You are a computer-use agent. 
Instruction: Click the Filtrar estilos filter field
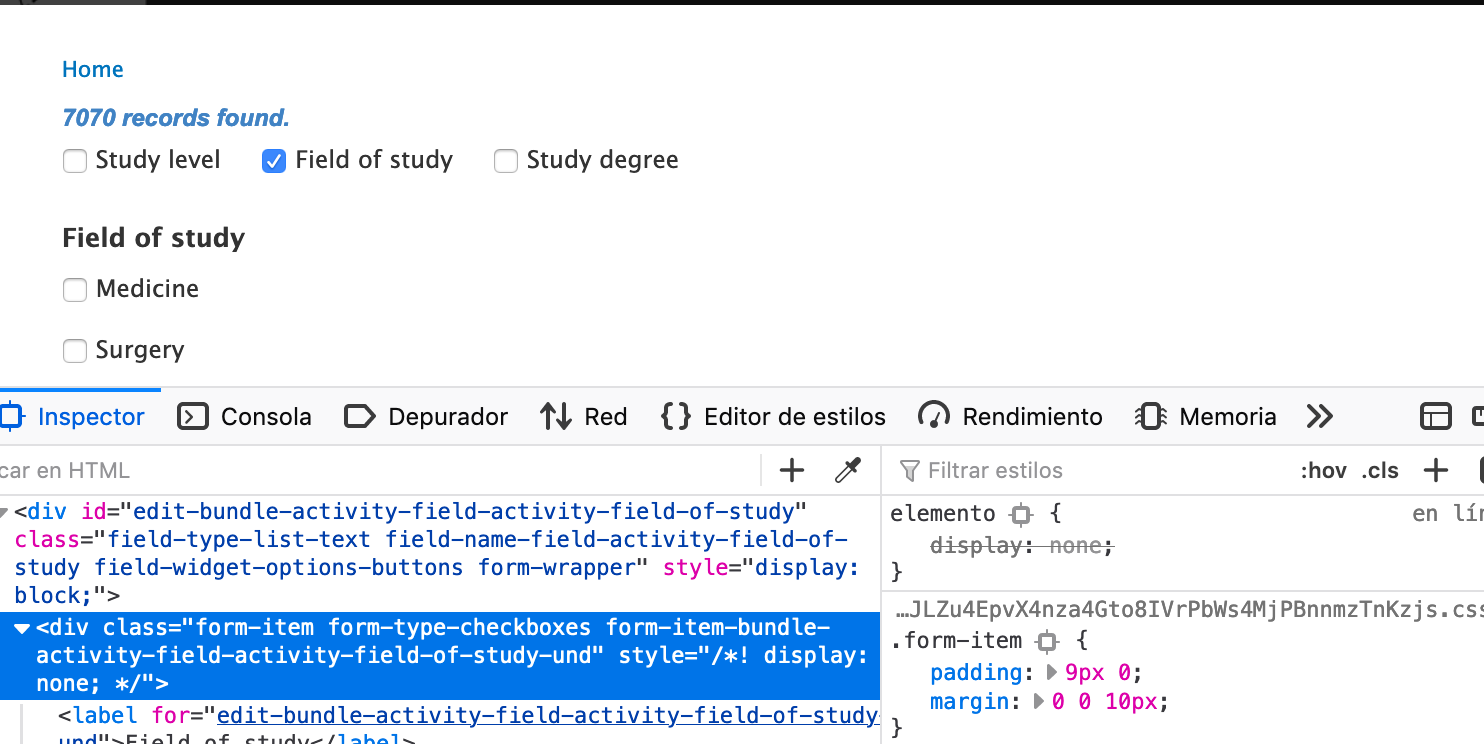tap(1090, 471)
